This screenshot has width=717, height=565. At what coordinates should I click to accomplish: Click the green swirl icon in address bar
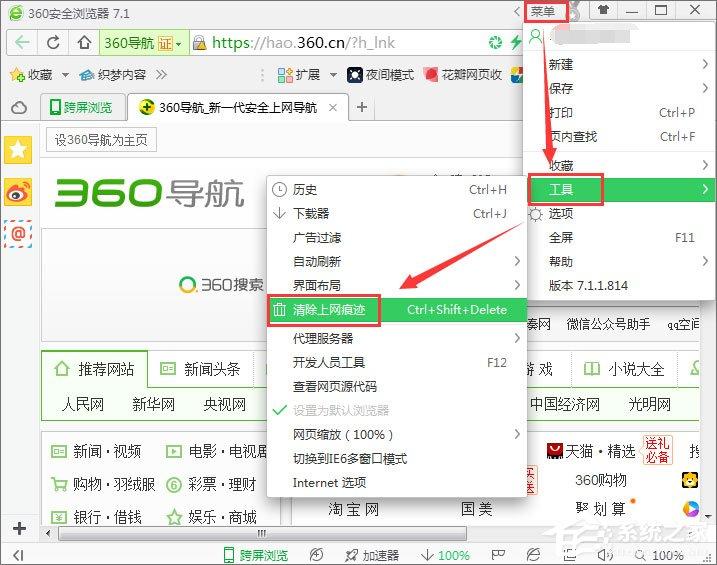pos(495,43)
